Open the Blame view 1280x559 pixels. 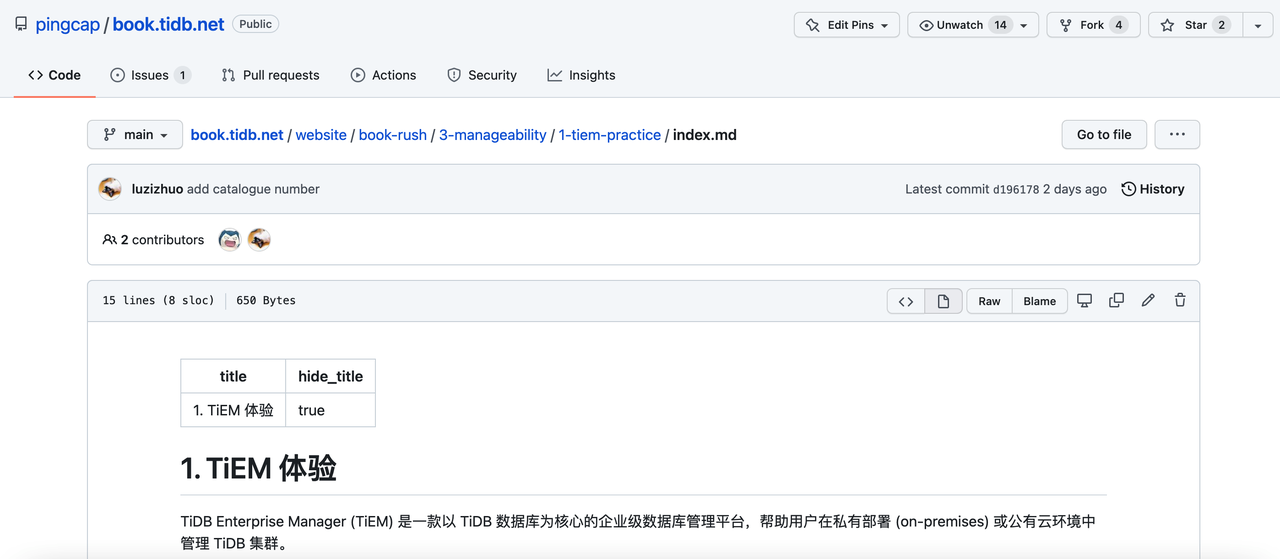click(1039, 301)
